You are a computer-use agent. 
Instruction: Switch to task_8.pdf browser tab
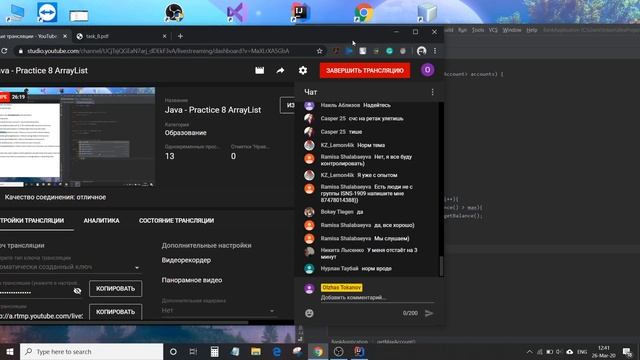[x=122, y=36]
